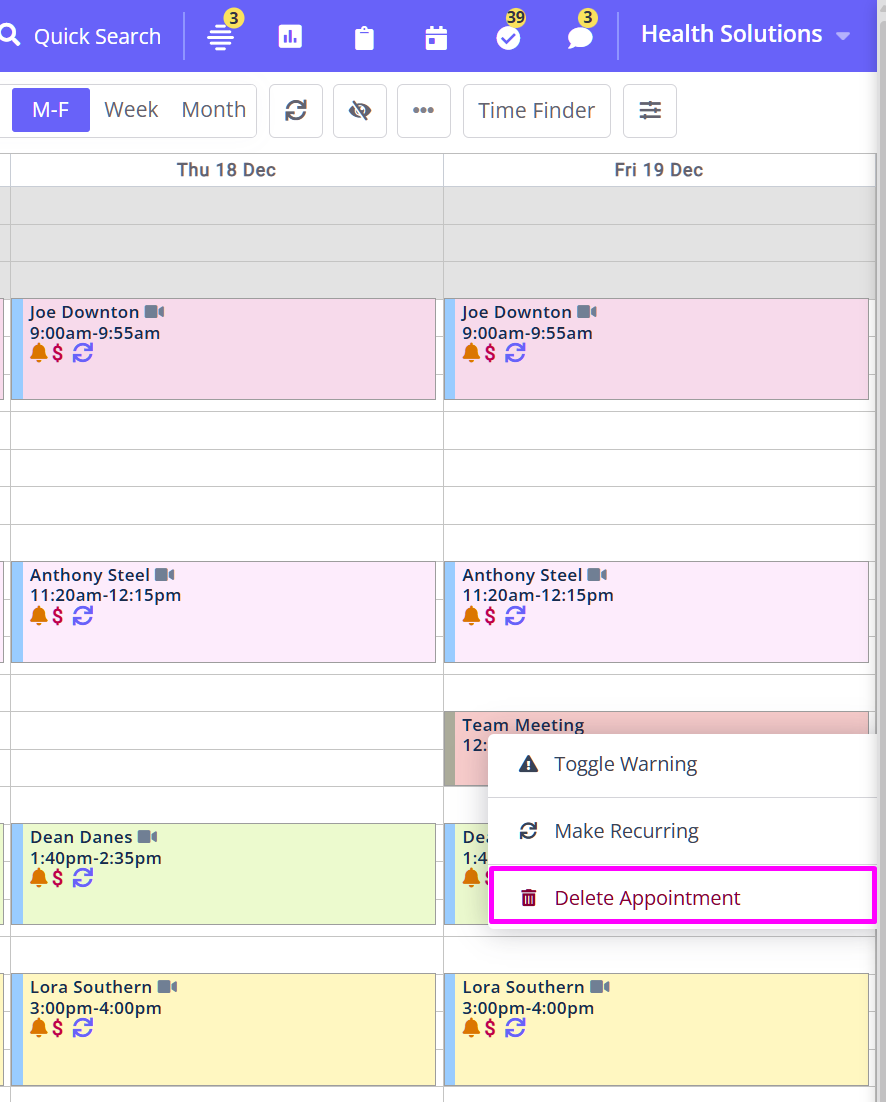Select Delete Appointment from the menu
Image resolution: width=886 pixels, height=1102 pixels.
[647, 898]
